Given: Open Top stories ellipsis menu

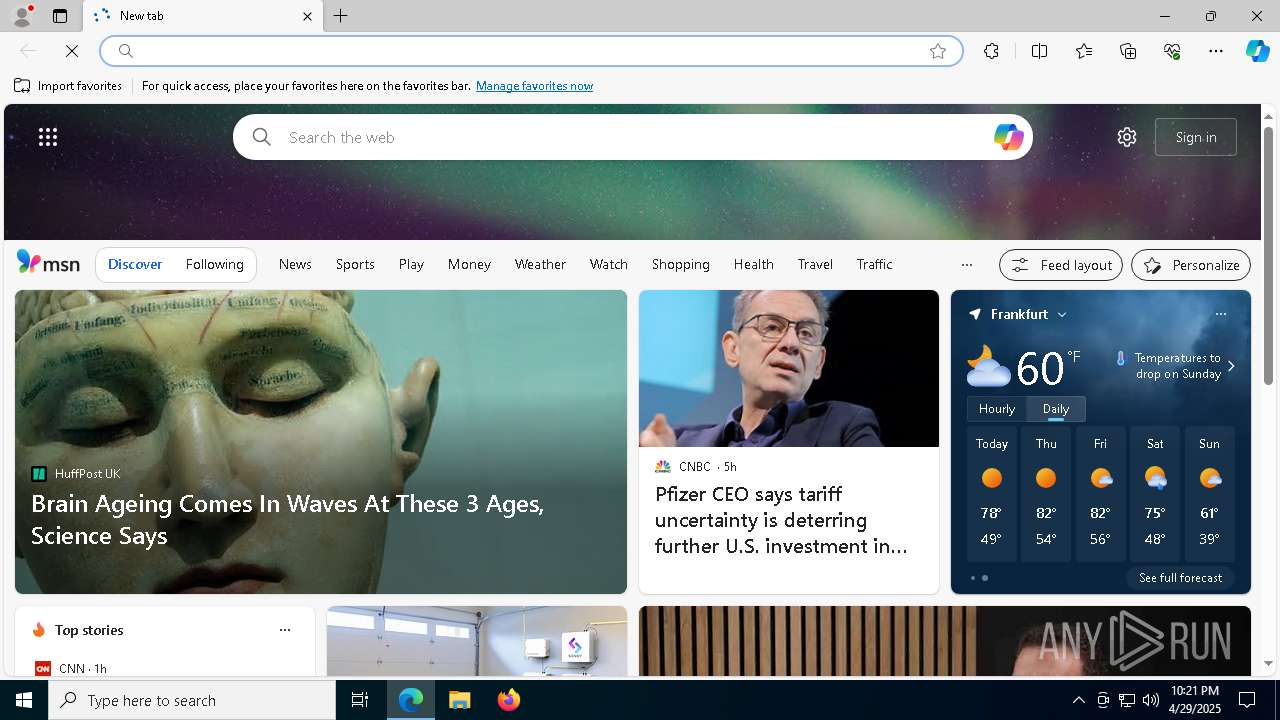Looking at the screenshot, I should (x=285, y=630).
